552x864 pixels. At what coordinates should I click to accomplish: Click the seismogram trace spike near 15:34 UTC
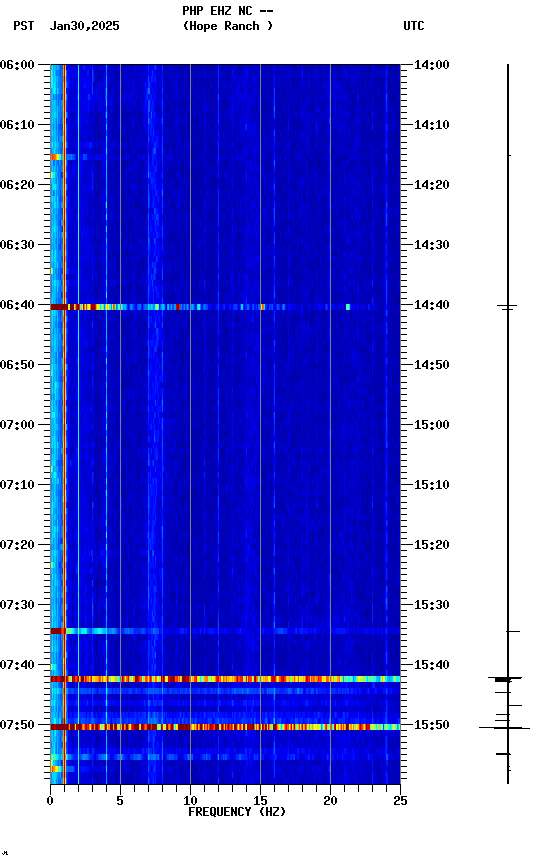coord(513,631)
